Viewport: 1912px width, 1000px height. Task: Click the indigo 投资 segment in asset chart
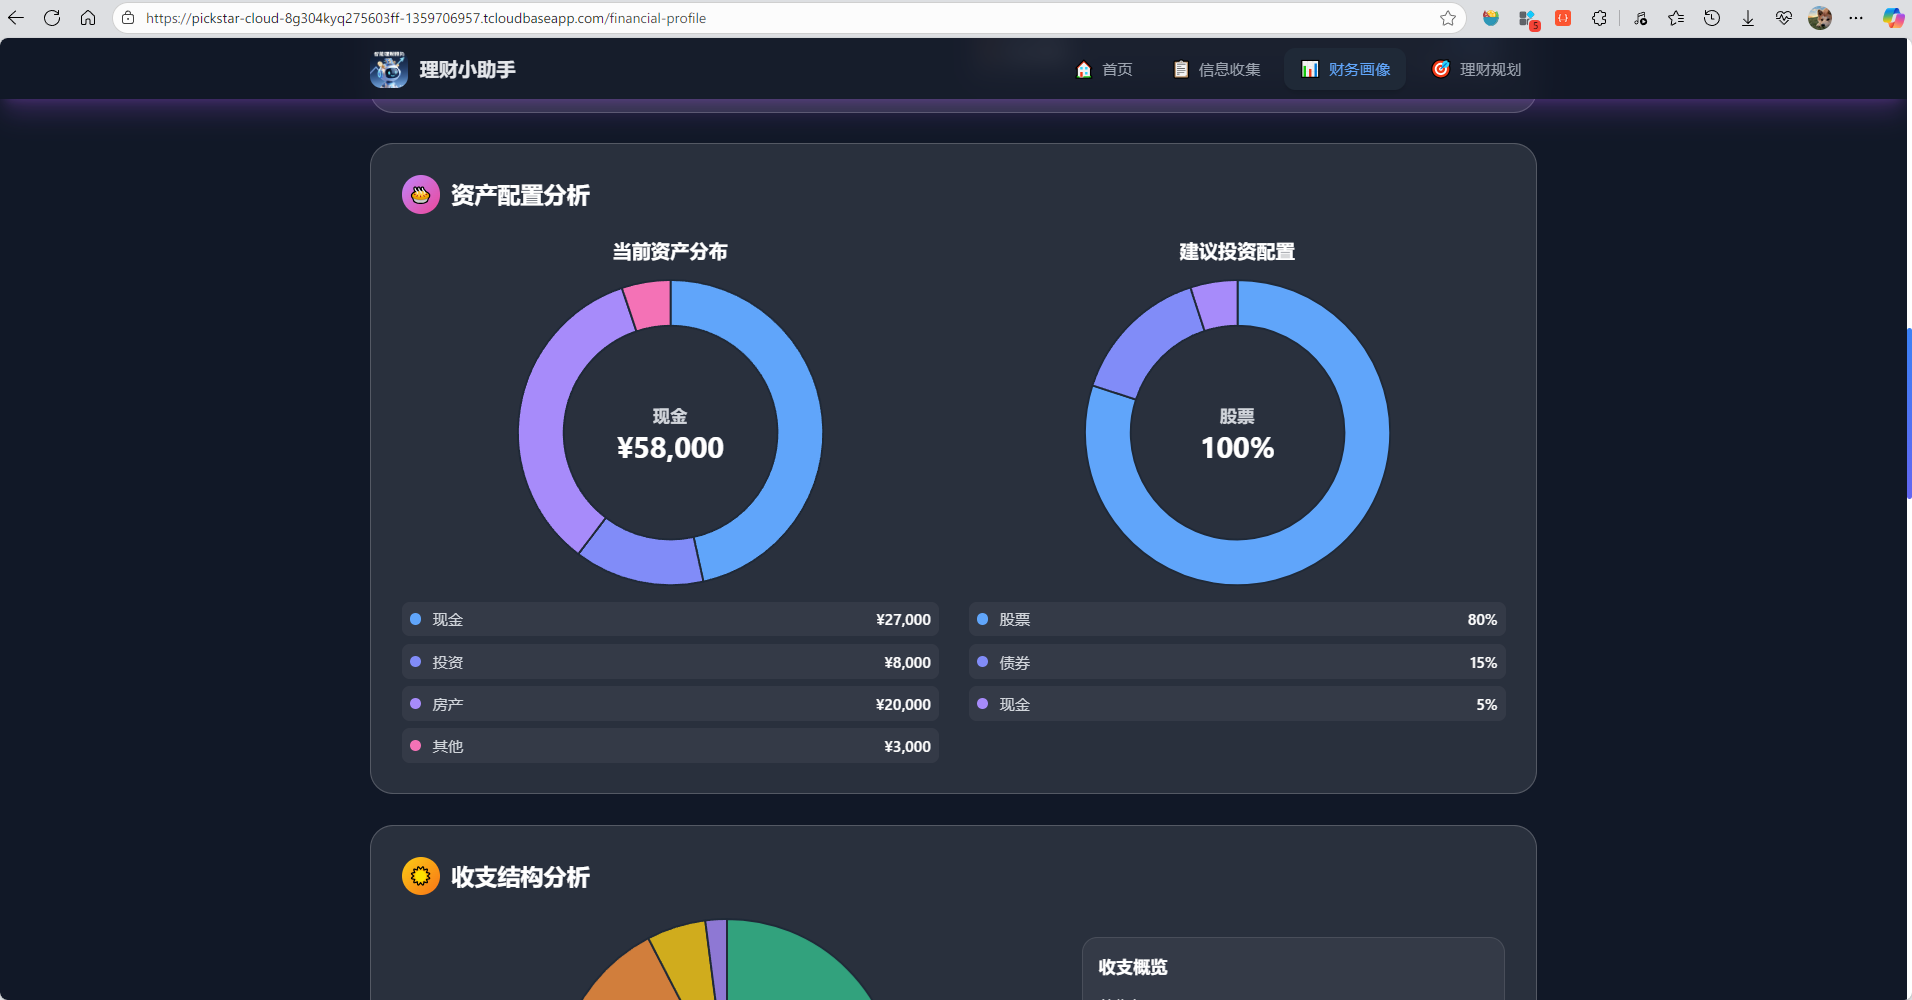[x=647, y=558]
